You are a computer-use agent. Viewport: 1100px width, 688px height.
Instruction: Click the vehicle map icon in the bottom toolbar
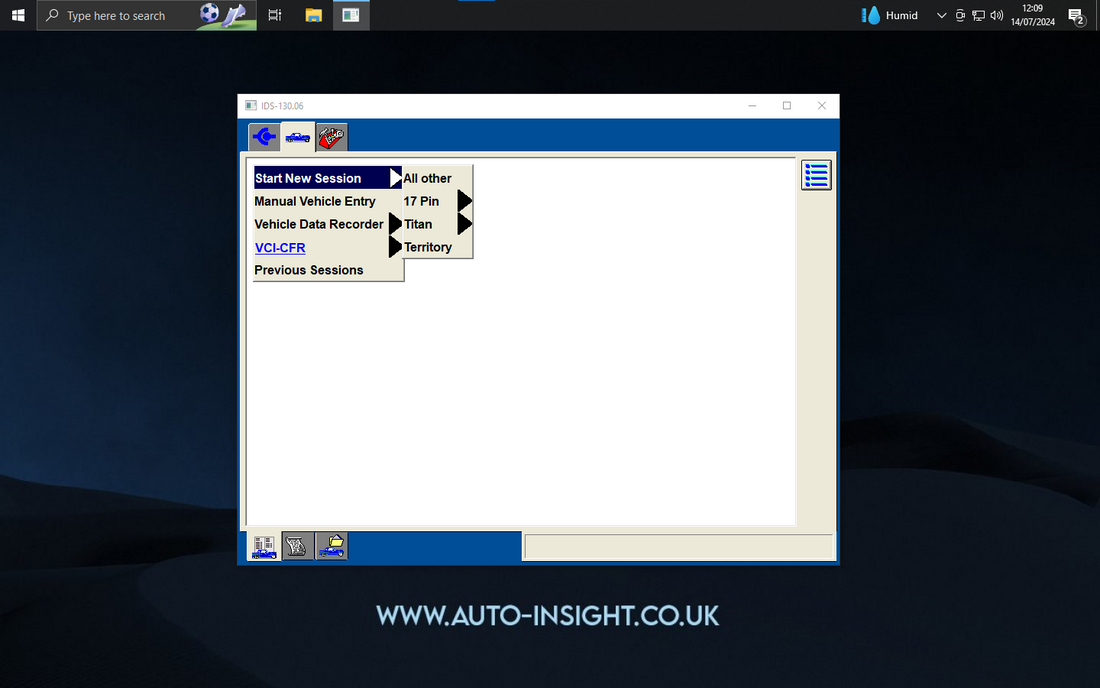297,547
